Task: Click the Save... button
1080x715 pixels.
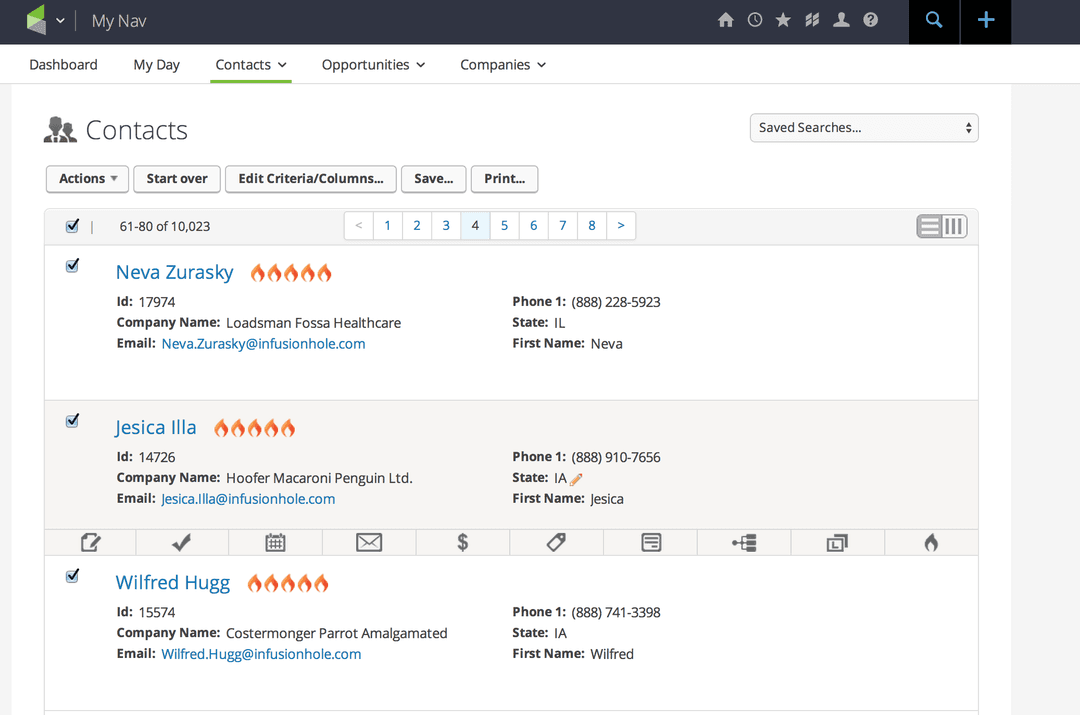Action: coord(434,179)
